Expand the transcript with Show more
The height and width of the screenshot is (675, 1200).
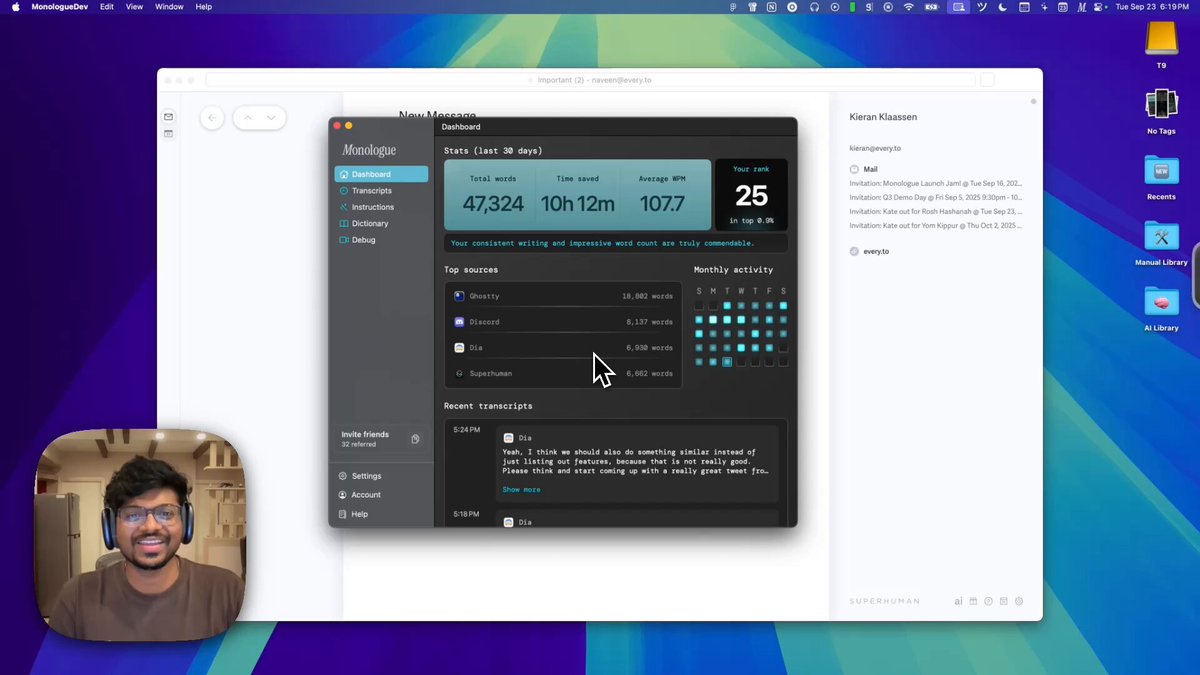pyautogui.click(x=521, y=490)
